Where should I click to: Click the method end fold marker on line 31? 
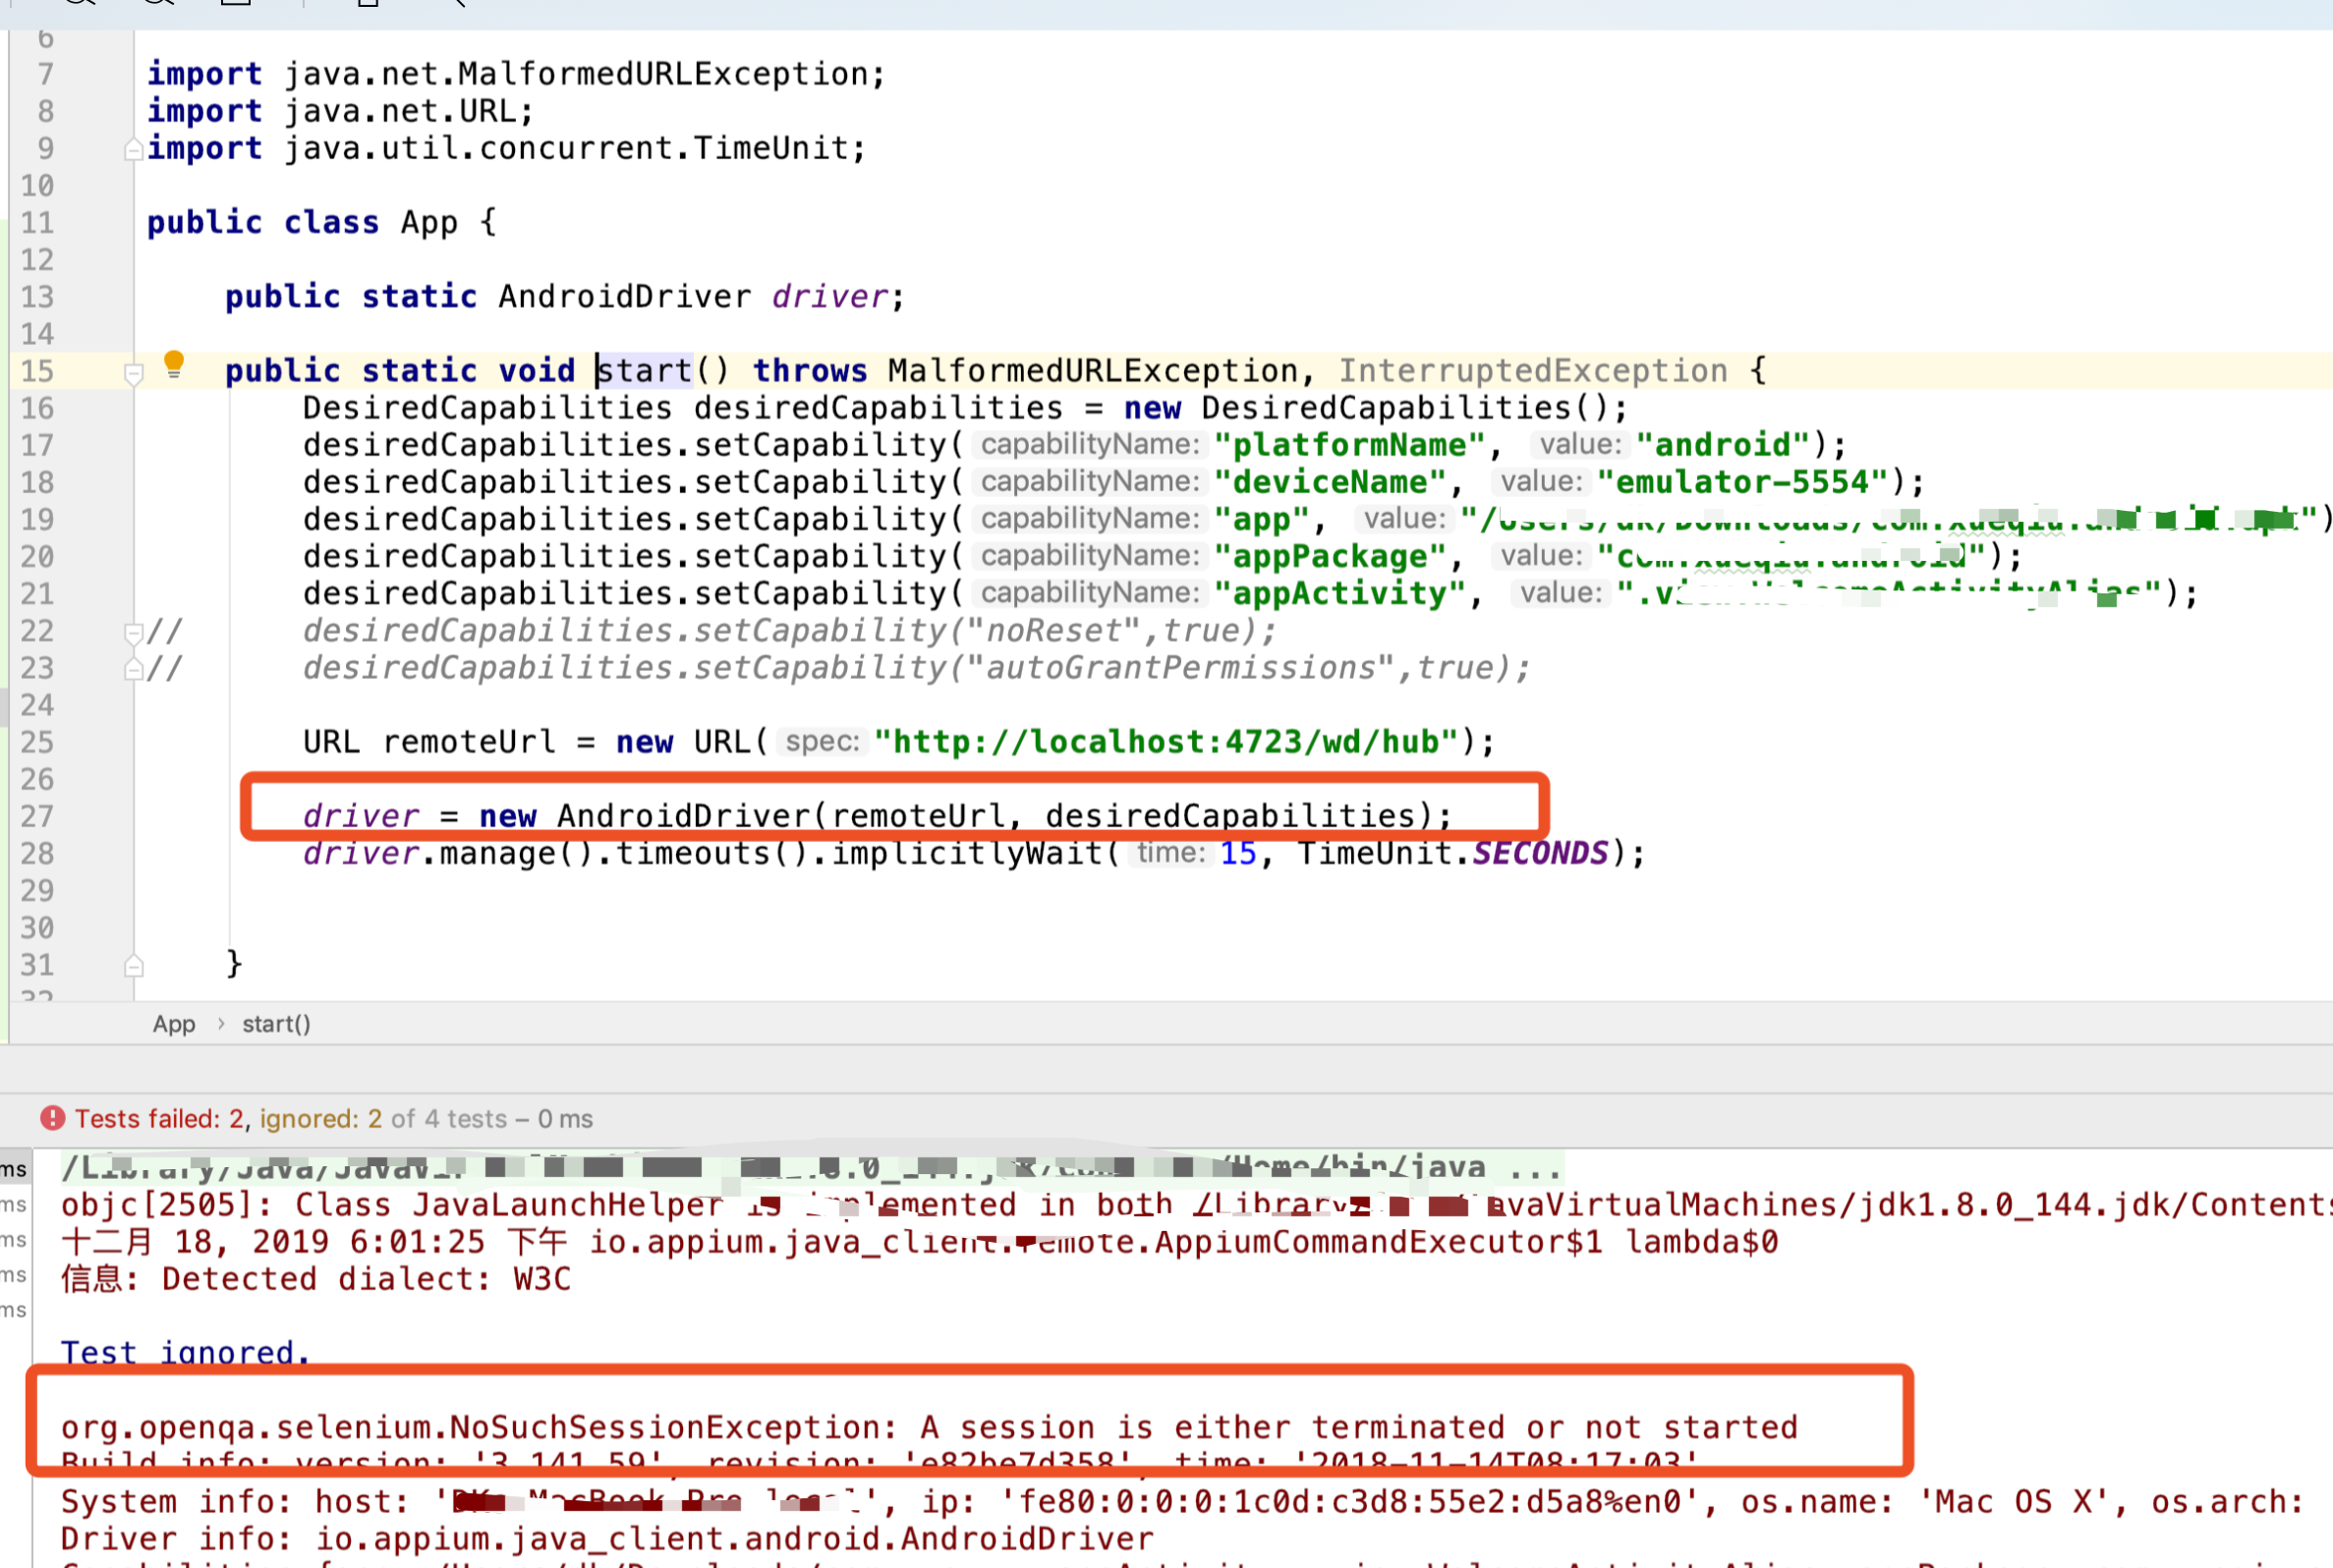[133, 966]
